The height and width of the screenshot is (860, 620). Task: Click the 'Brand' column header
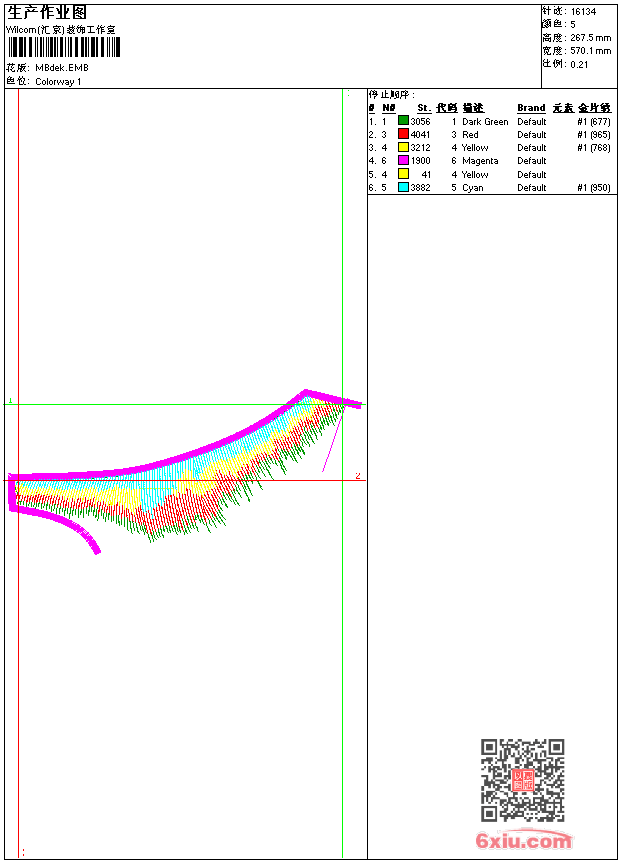[531, 108]
